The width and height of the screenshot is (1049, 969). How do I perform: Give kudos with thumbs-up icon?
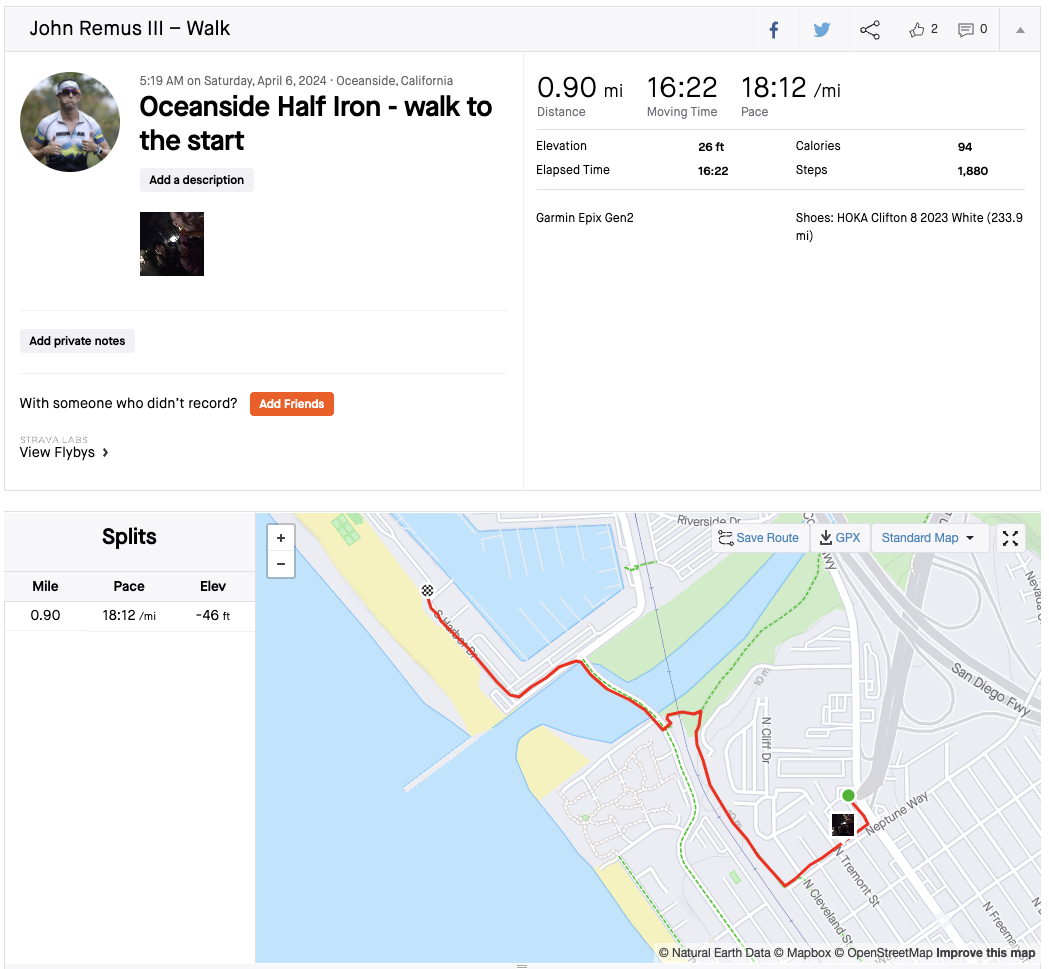pos(918,30)
